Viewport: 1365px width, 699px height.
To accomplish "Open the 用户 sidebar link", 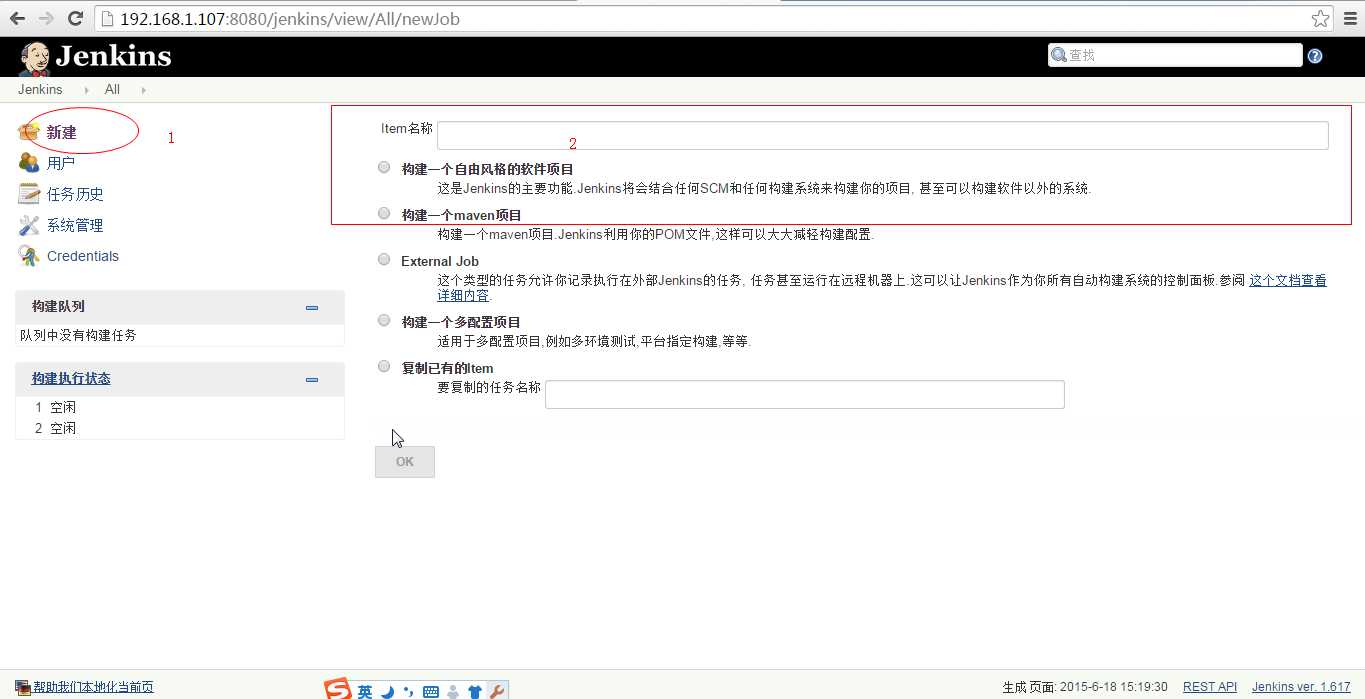I will [61, 163].
